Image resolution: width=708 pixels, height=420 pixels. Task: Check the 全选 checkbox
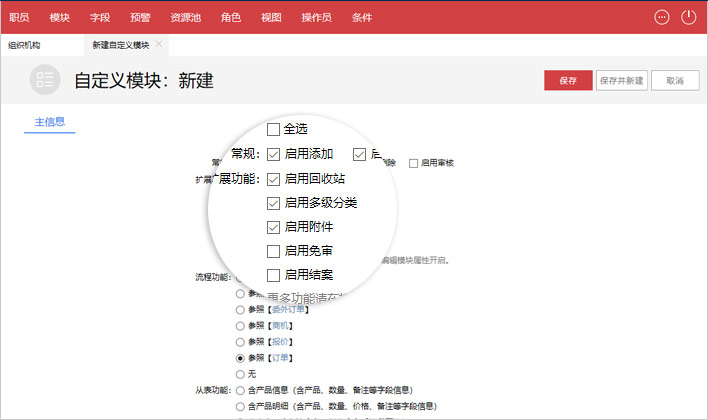coord(273,129)
